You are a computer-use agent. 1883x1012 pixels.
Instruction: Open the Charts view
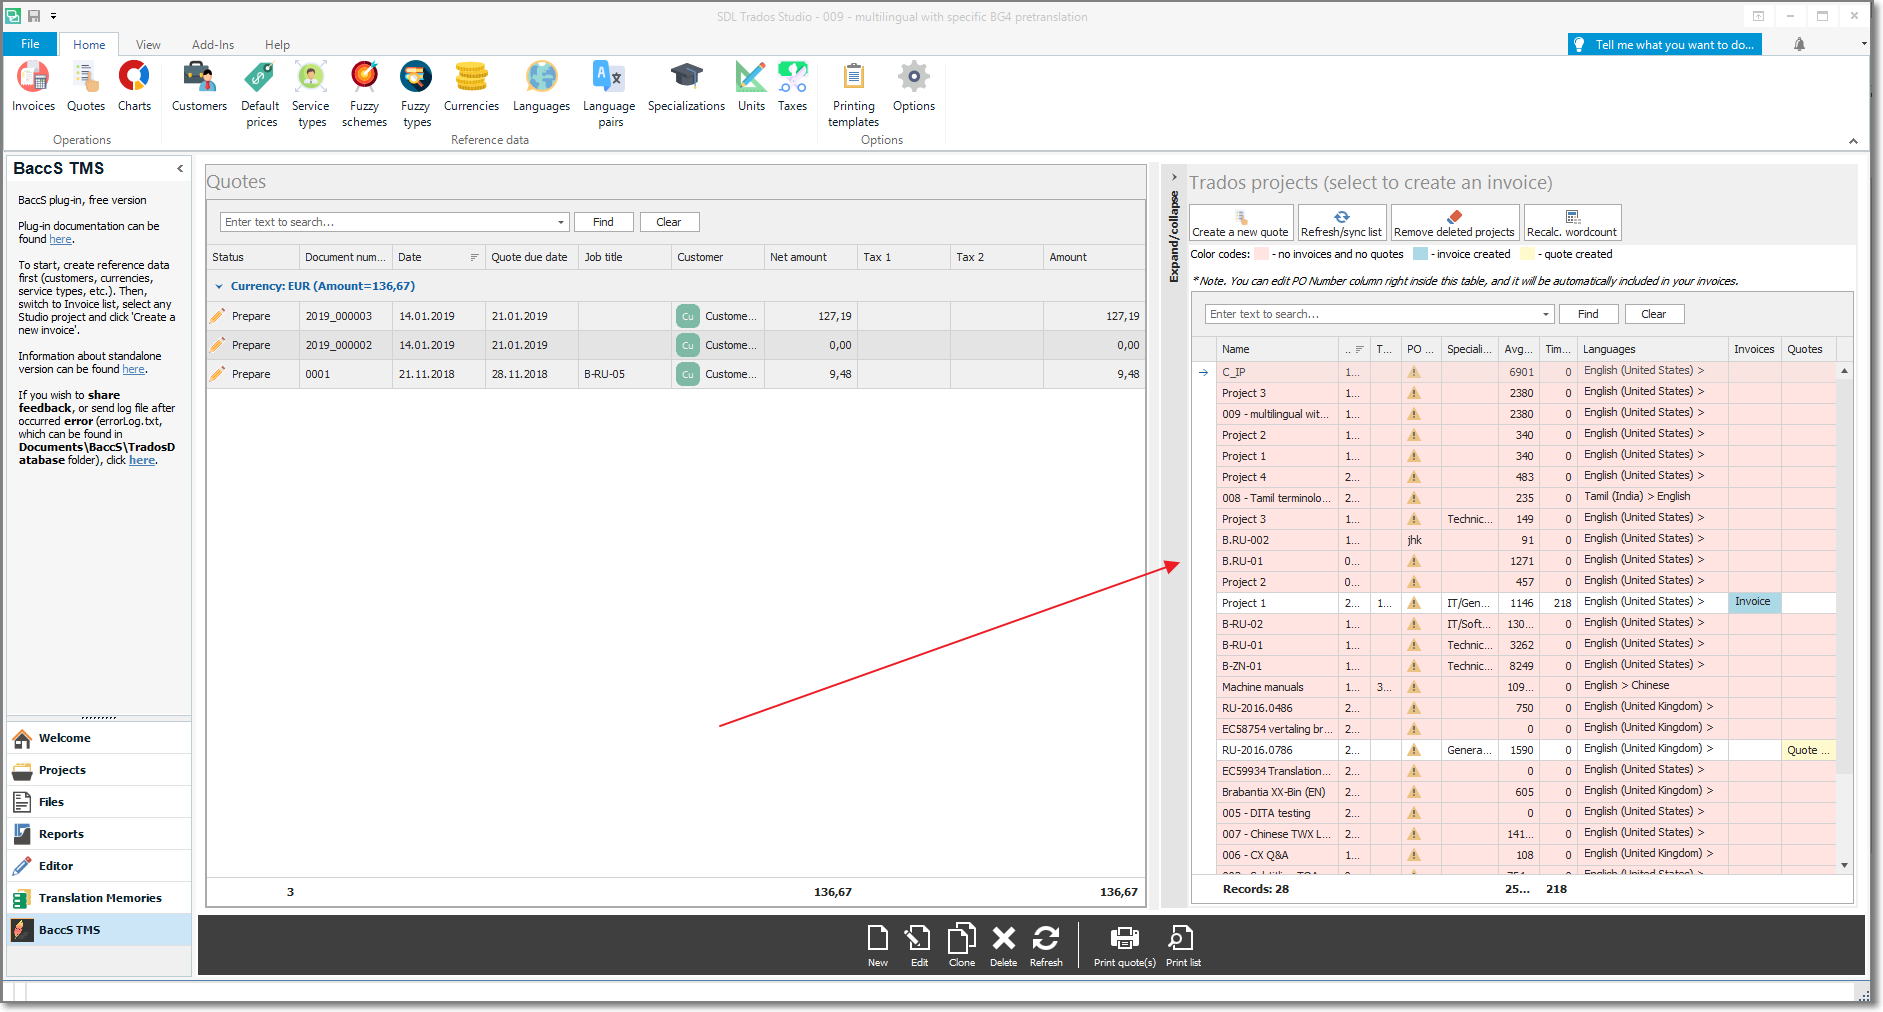tap(134, 87)
